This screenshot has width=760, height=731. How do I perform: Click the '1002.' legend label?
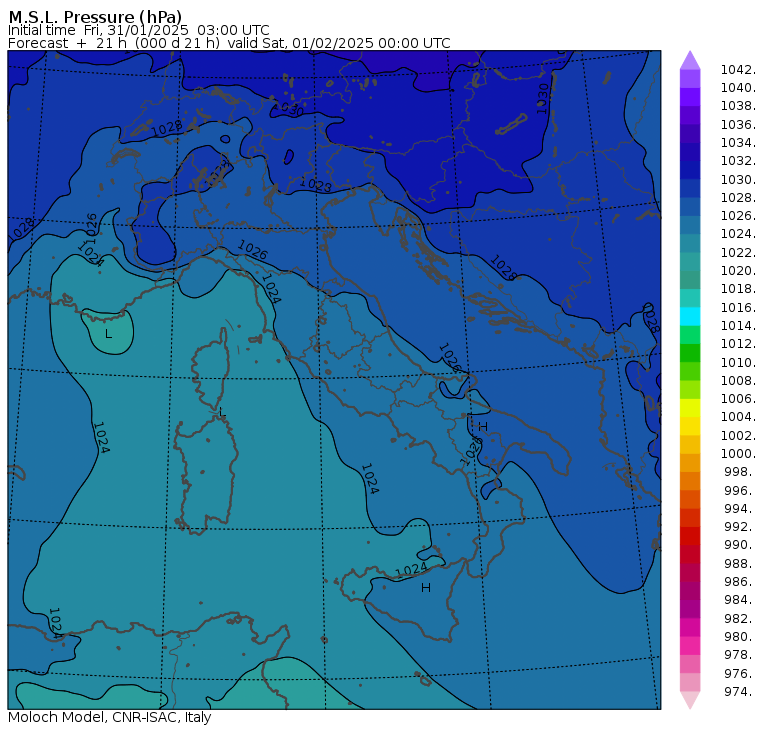pos(738,436)
